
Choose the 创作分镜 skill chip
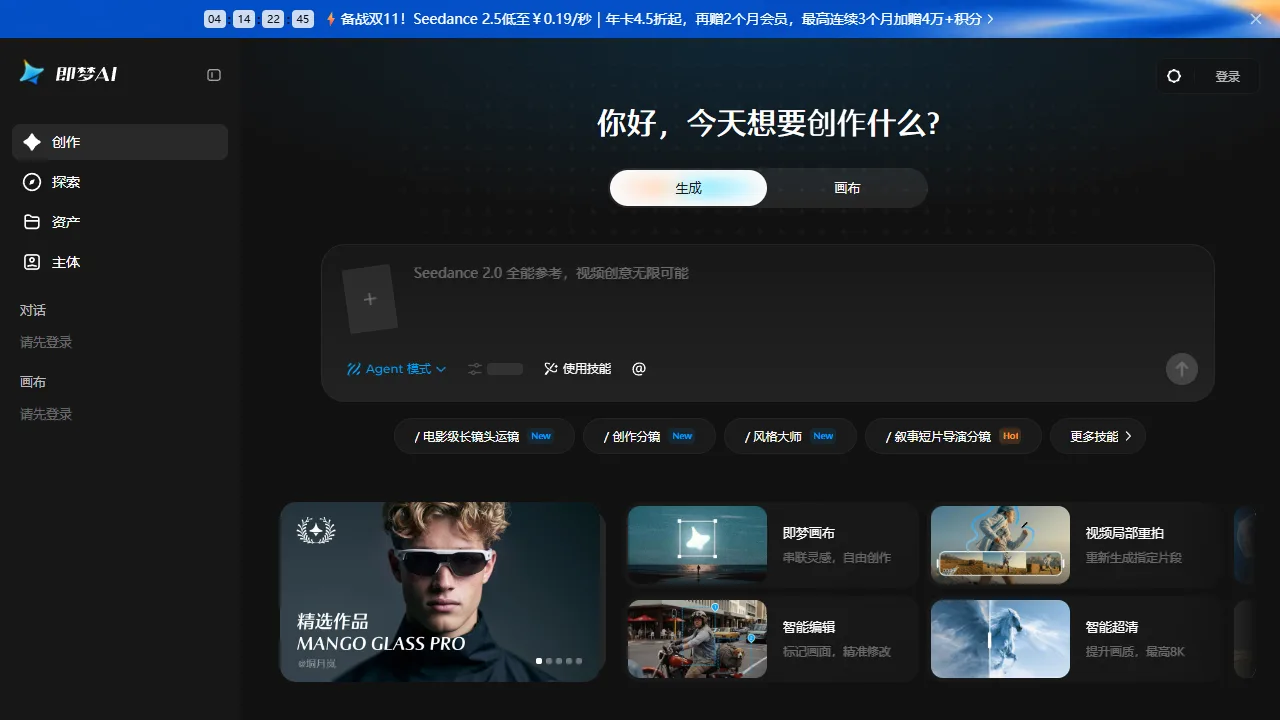(649, 436)
